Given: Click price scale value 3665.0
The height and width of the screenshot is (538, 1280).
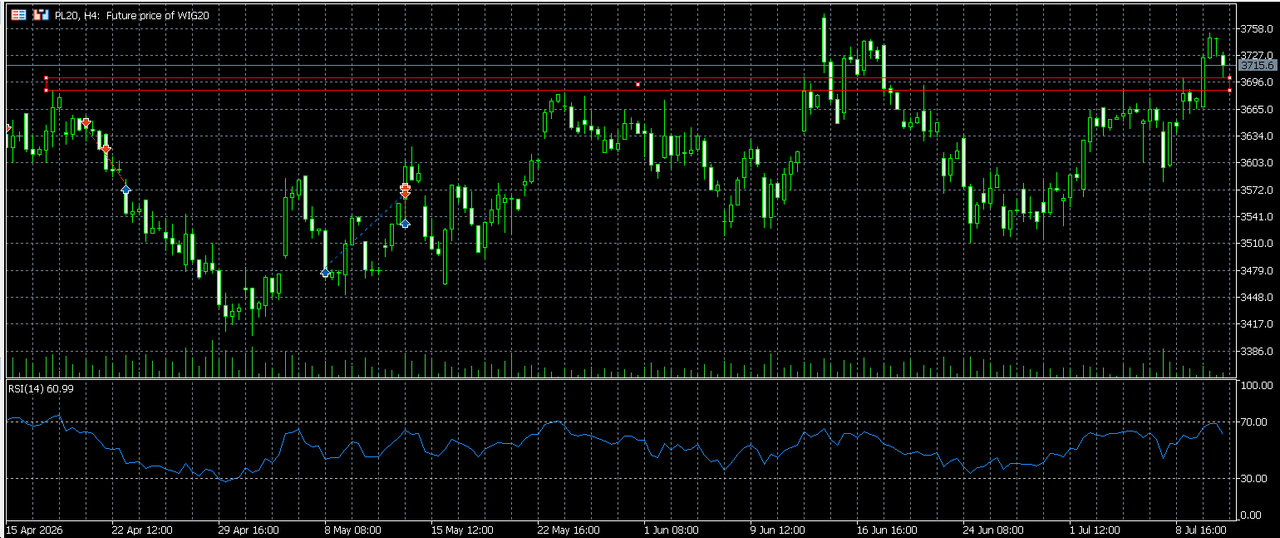Looking at the screenshot, I should coord(1256,109).
